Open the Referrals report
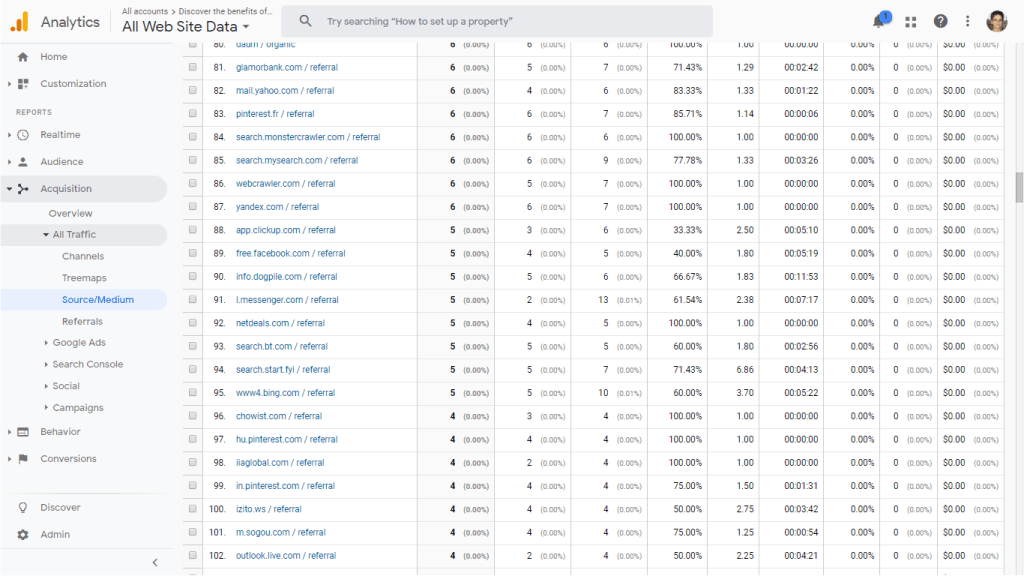The width and height of the screenshot is (1024, 576). click(x=82, y=321)
